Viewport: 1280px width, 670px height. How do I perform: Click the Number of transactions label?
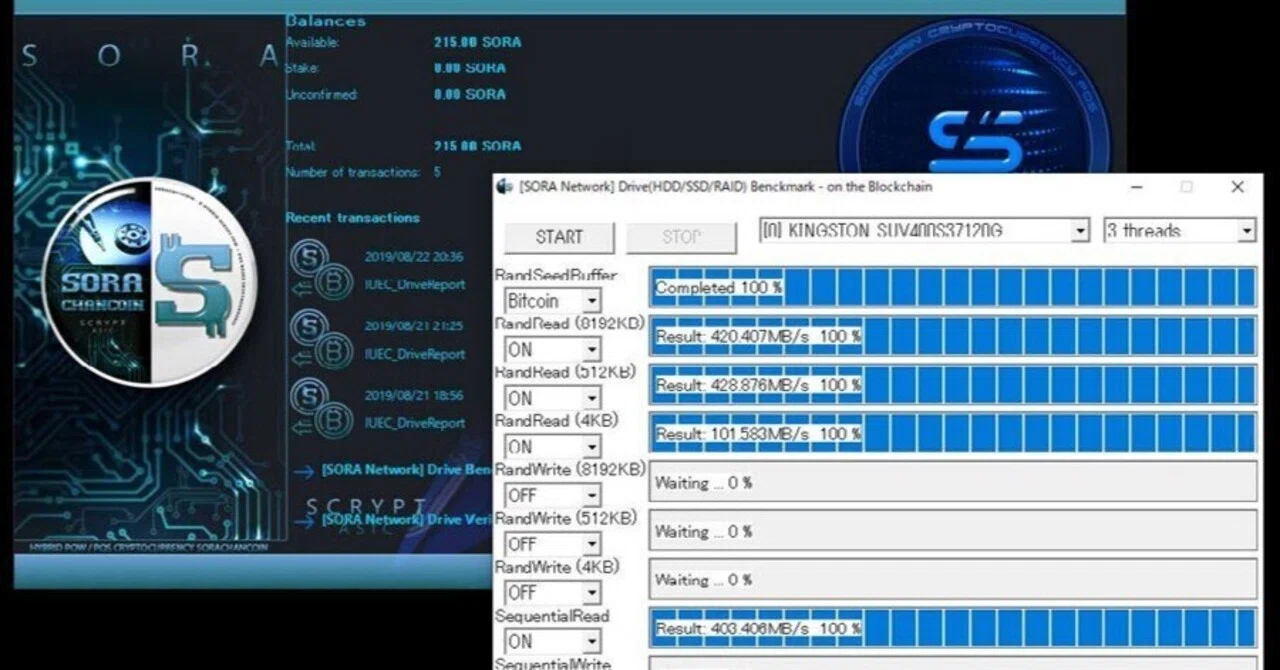(x=353, y=172)
